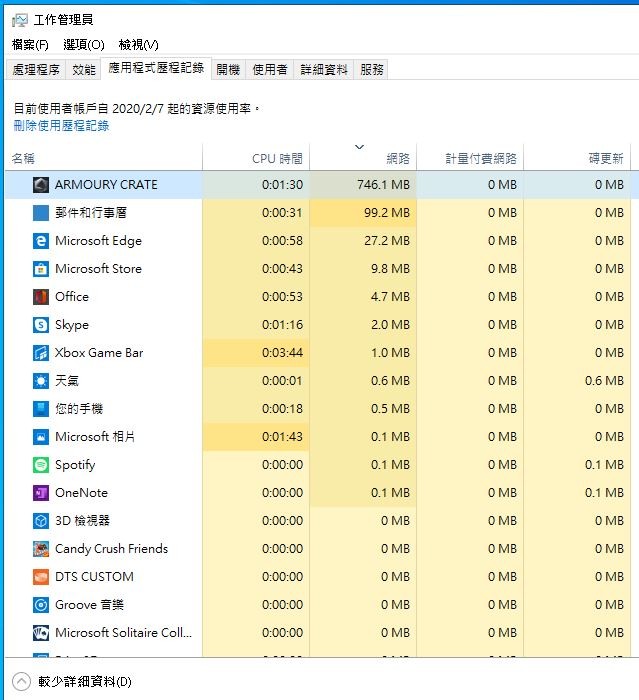This screenshot has width=639, height=700.
Task: Click the OneNote icon
Action: pyautogui.click(x=41, y=493)
